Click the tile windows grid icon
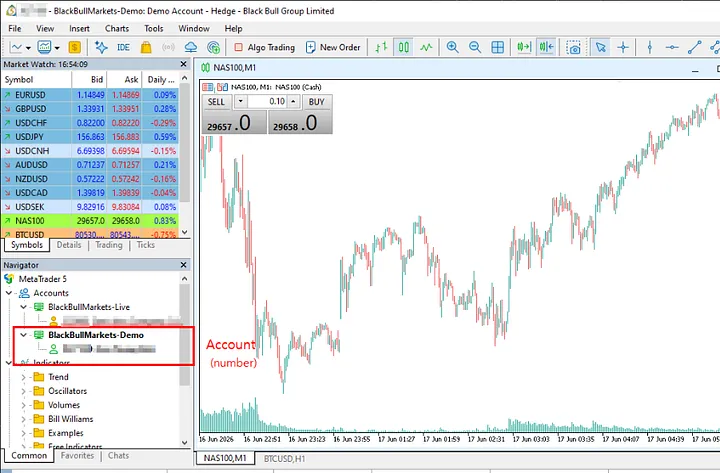This screenshot has width=720, height=473. (497, 47)
